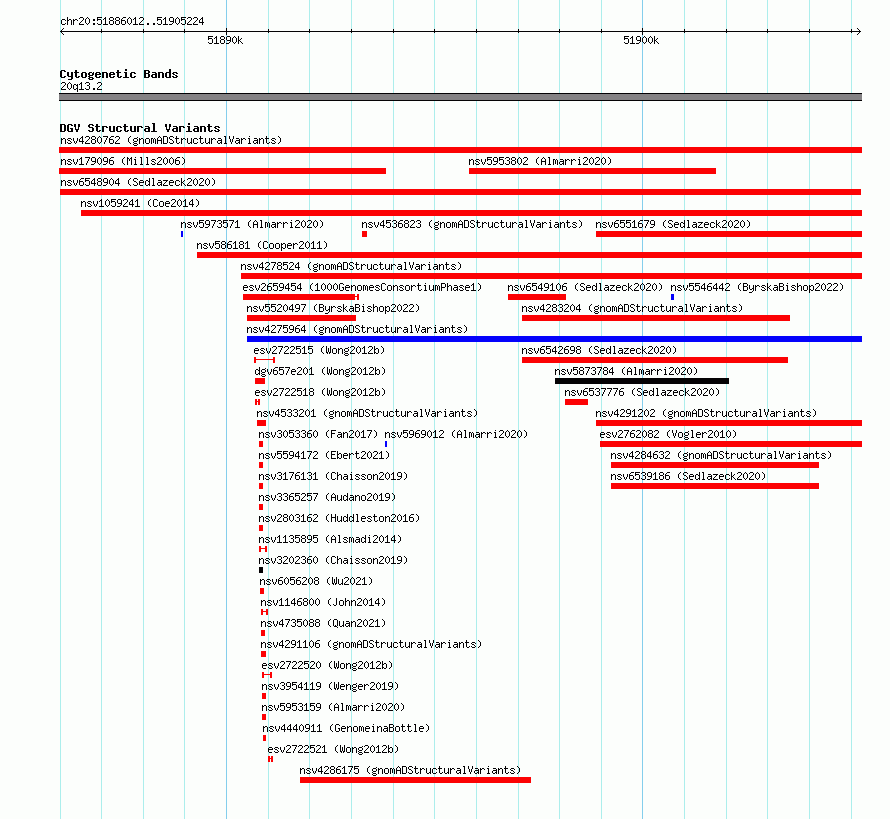Viewport: 890px width, 819px height.
Task: Open nsv6551679 (Sedlazeck2020) label
Action: [673, 224]
